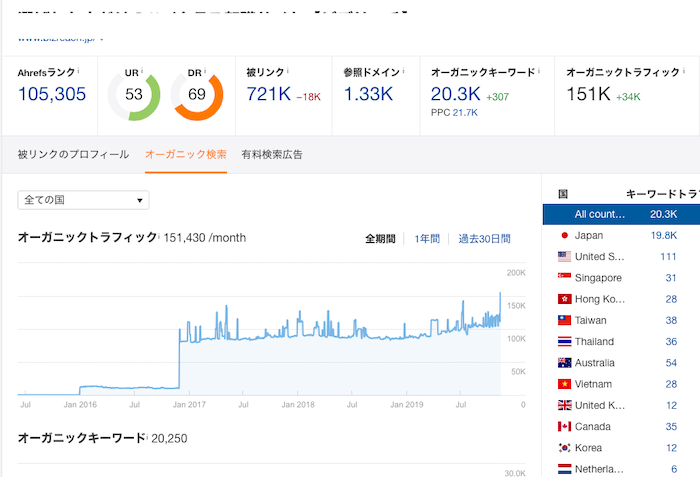
Task: Open the 有料検索広告 tab
Action: click(272, 155)
